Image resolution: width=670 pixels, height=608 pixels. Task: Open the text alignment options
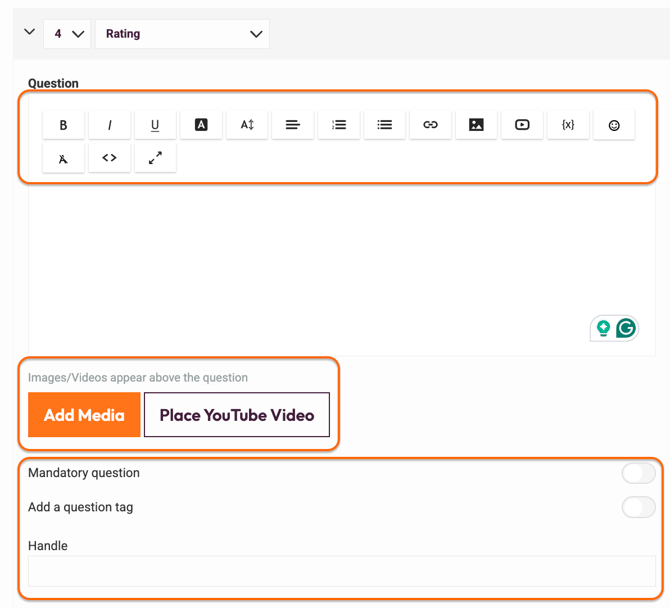coord(293,125)
